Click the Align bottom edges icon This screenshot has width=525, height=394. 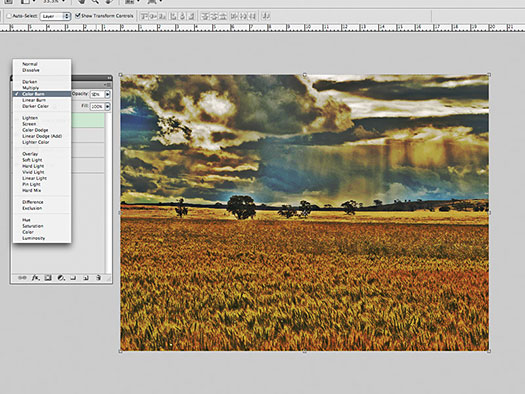(x=162, y=16)
